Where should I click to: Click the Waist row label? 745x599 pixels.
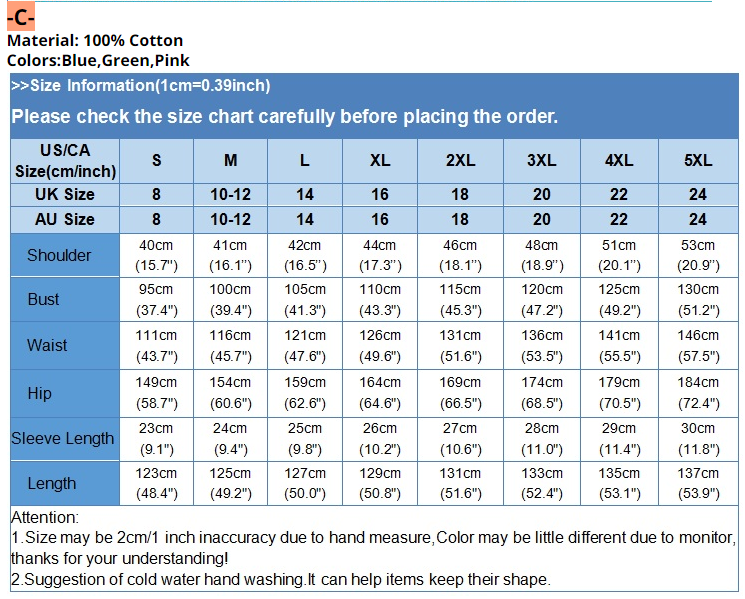pyautogui.click(x=47, y=345)
